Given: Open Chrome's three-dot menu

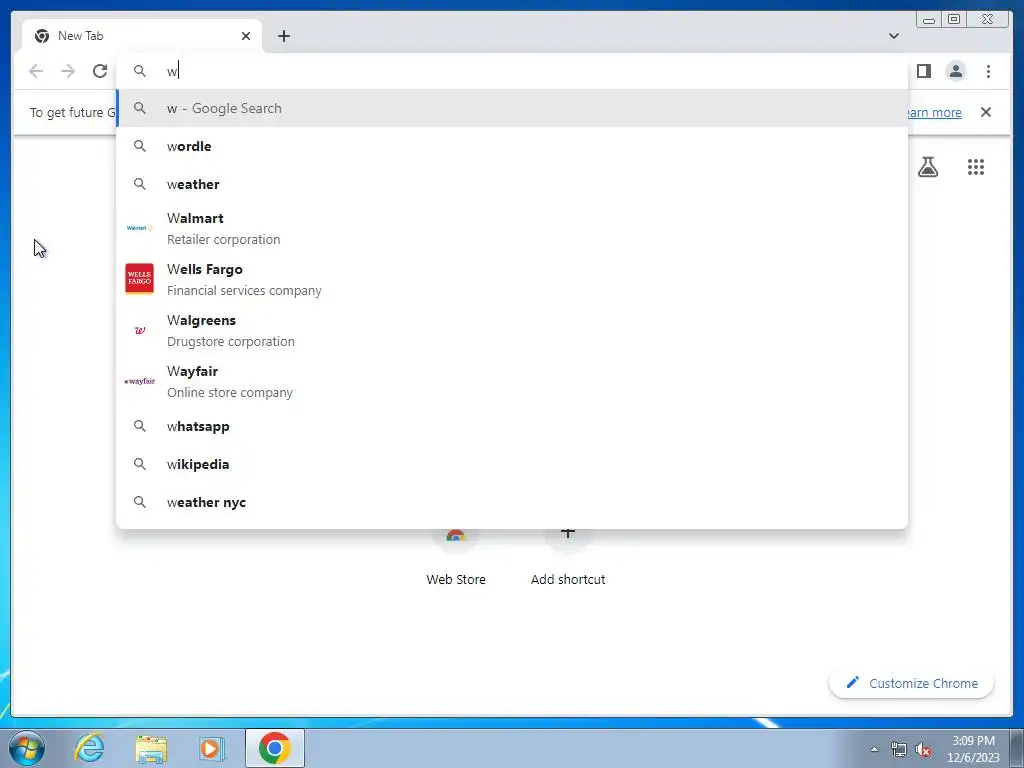Looking at the screenshot, I should (x=988, y=71).
